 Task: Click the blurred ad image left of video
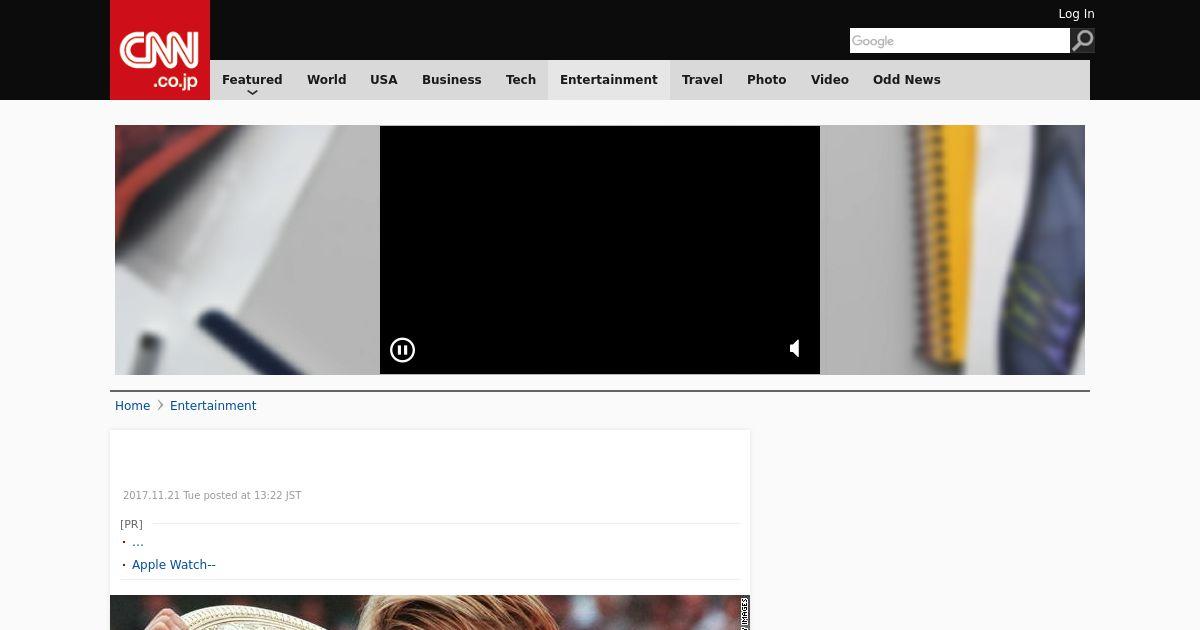[247, 250]
